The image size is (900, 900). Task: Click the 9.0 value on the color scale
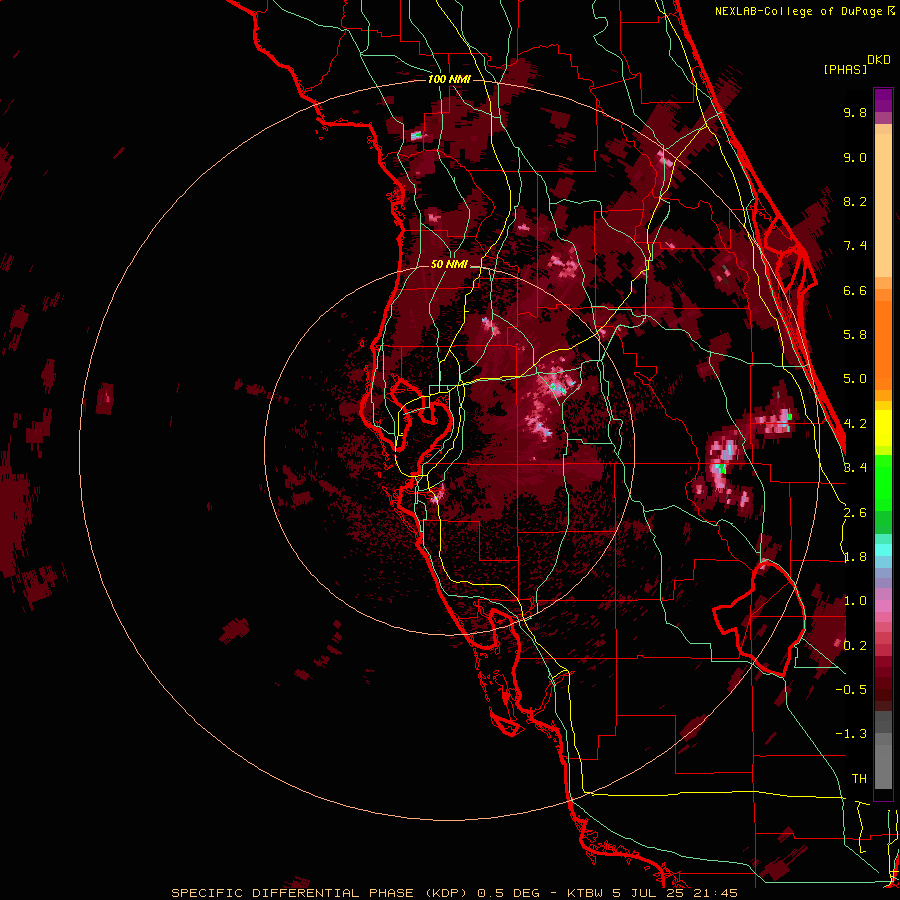855,157
